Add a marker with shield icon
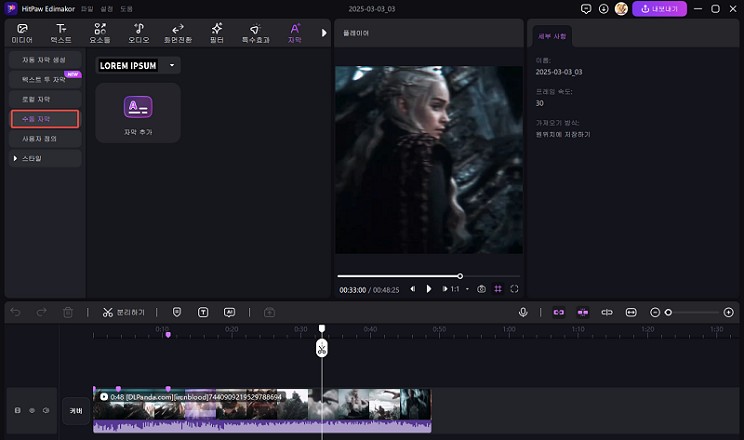Image resolution: width=744 pixels, height=440 pixels. pos(177,312)
